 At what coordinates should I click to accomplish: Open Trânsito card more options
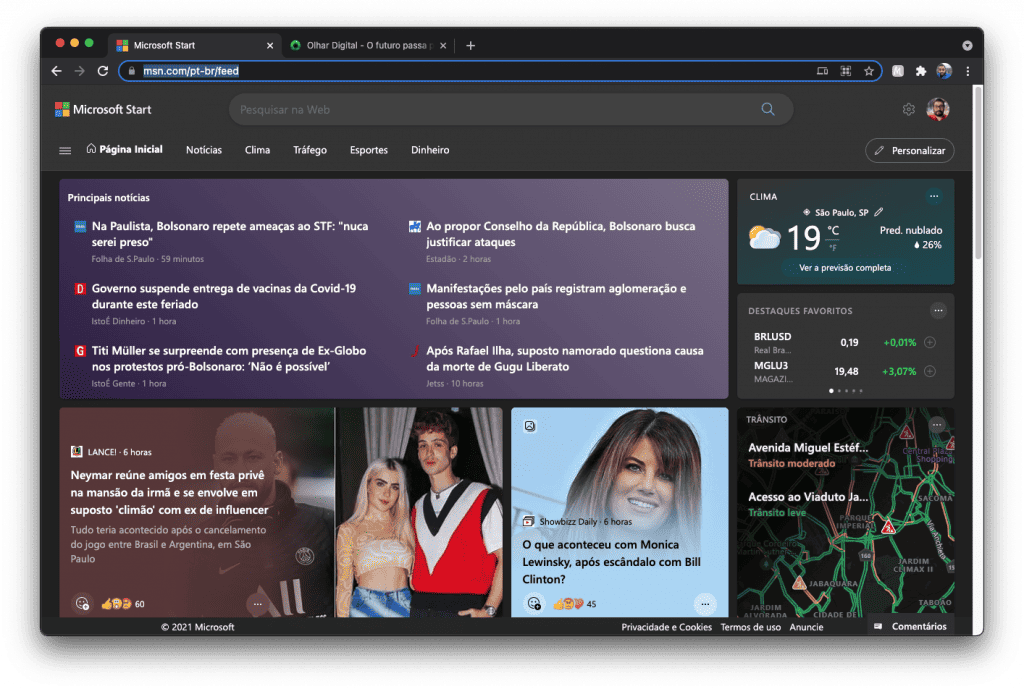click(x=936, y=425)
